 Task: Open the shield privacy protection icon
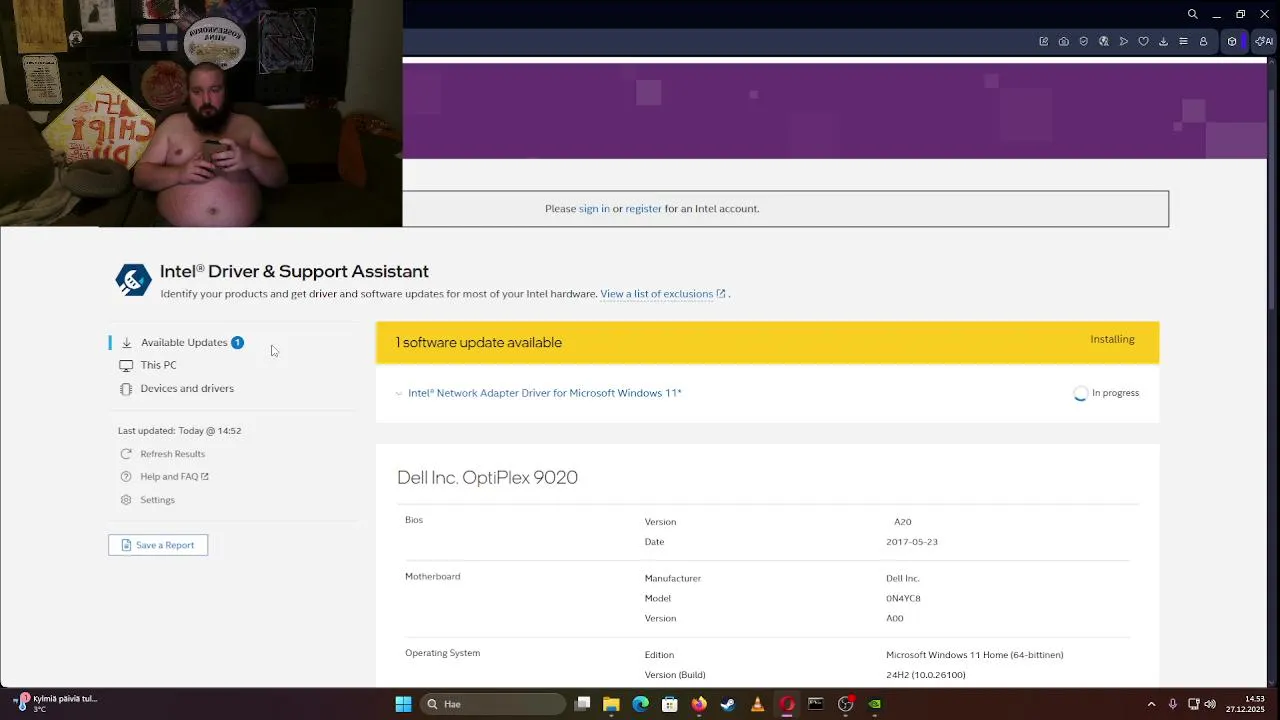click(1084, 41)
